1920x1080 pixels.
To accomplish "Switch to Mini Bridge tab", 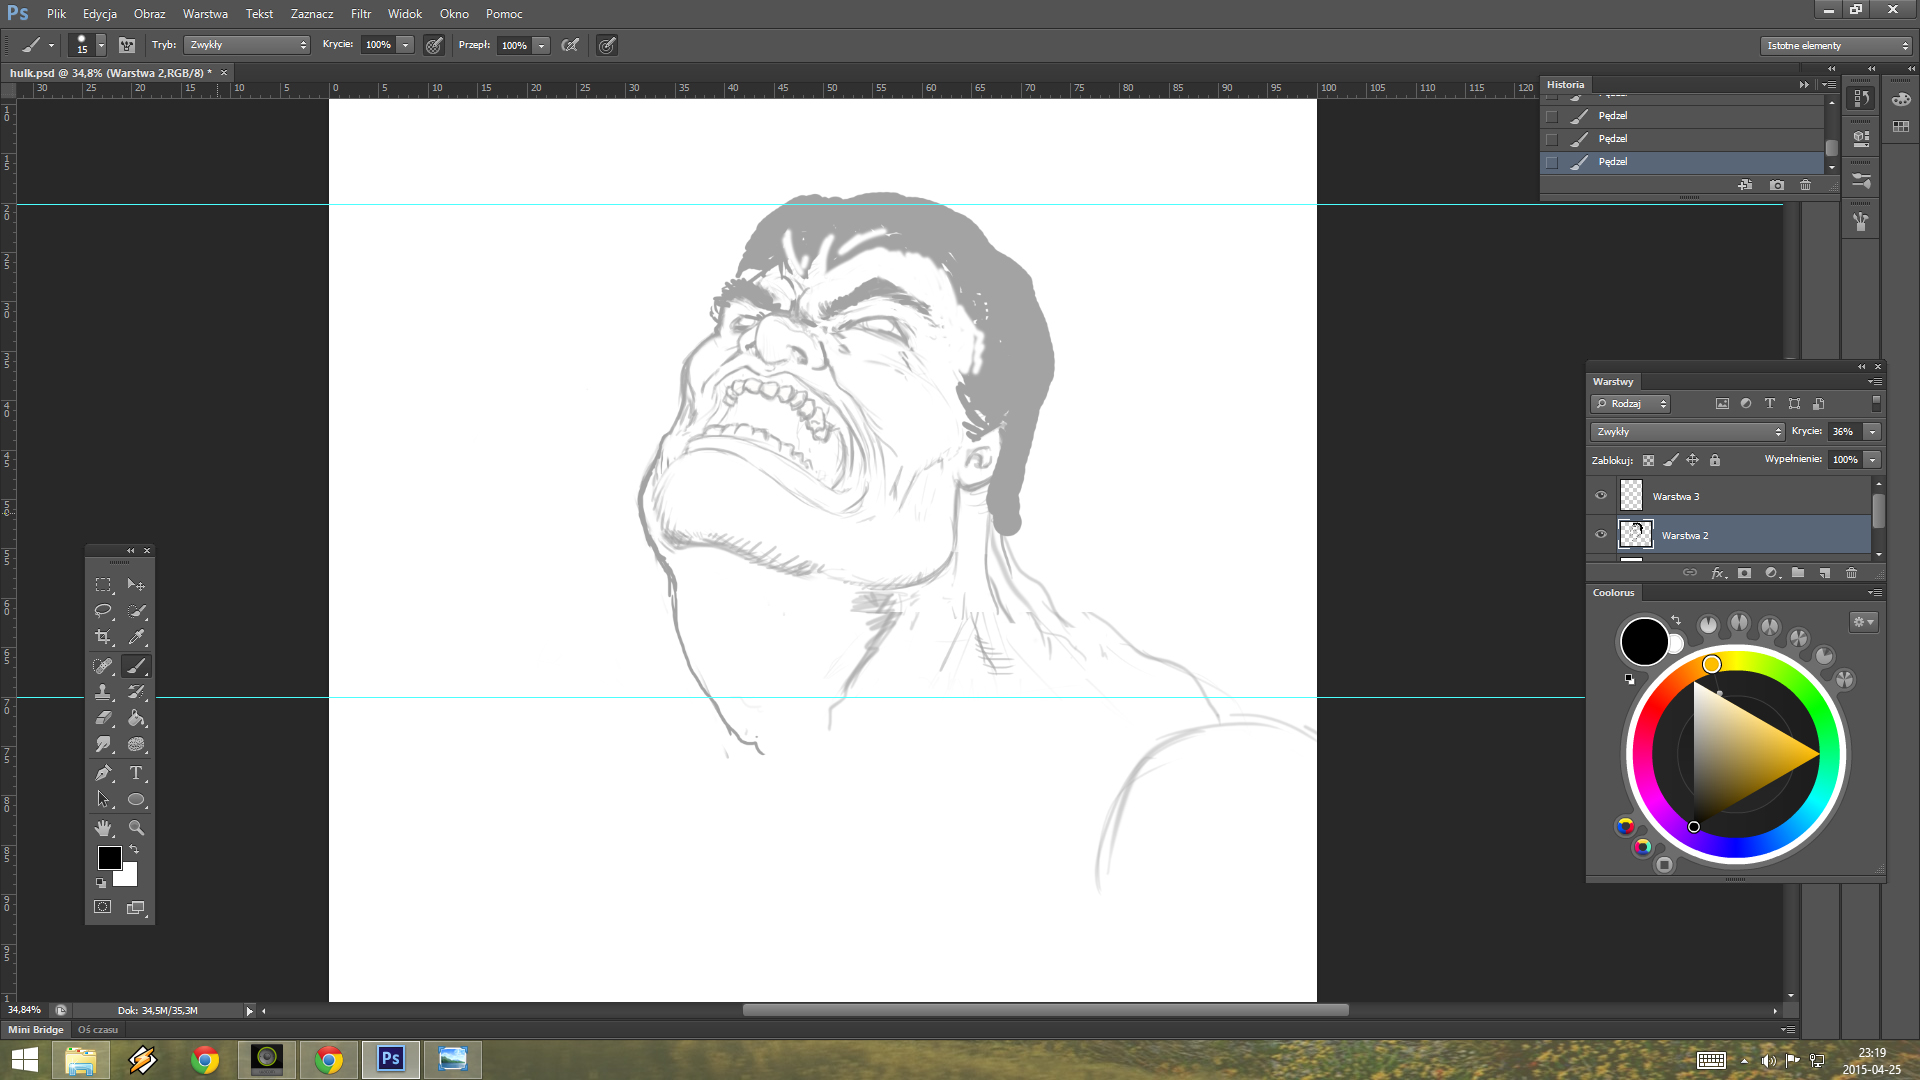I will pos(36,1029).
